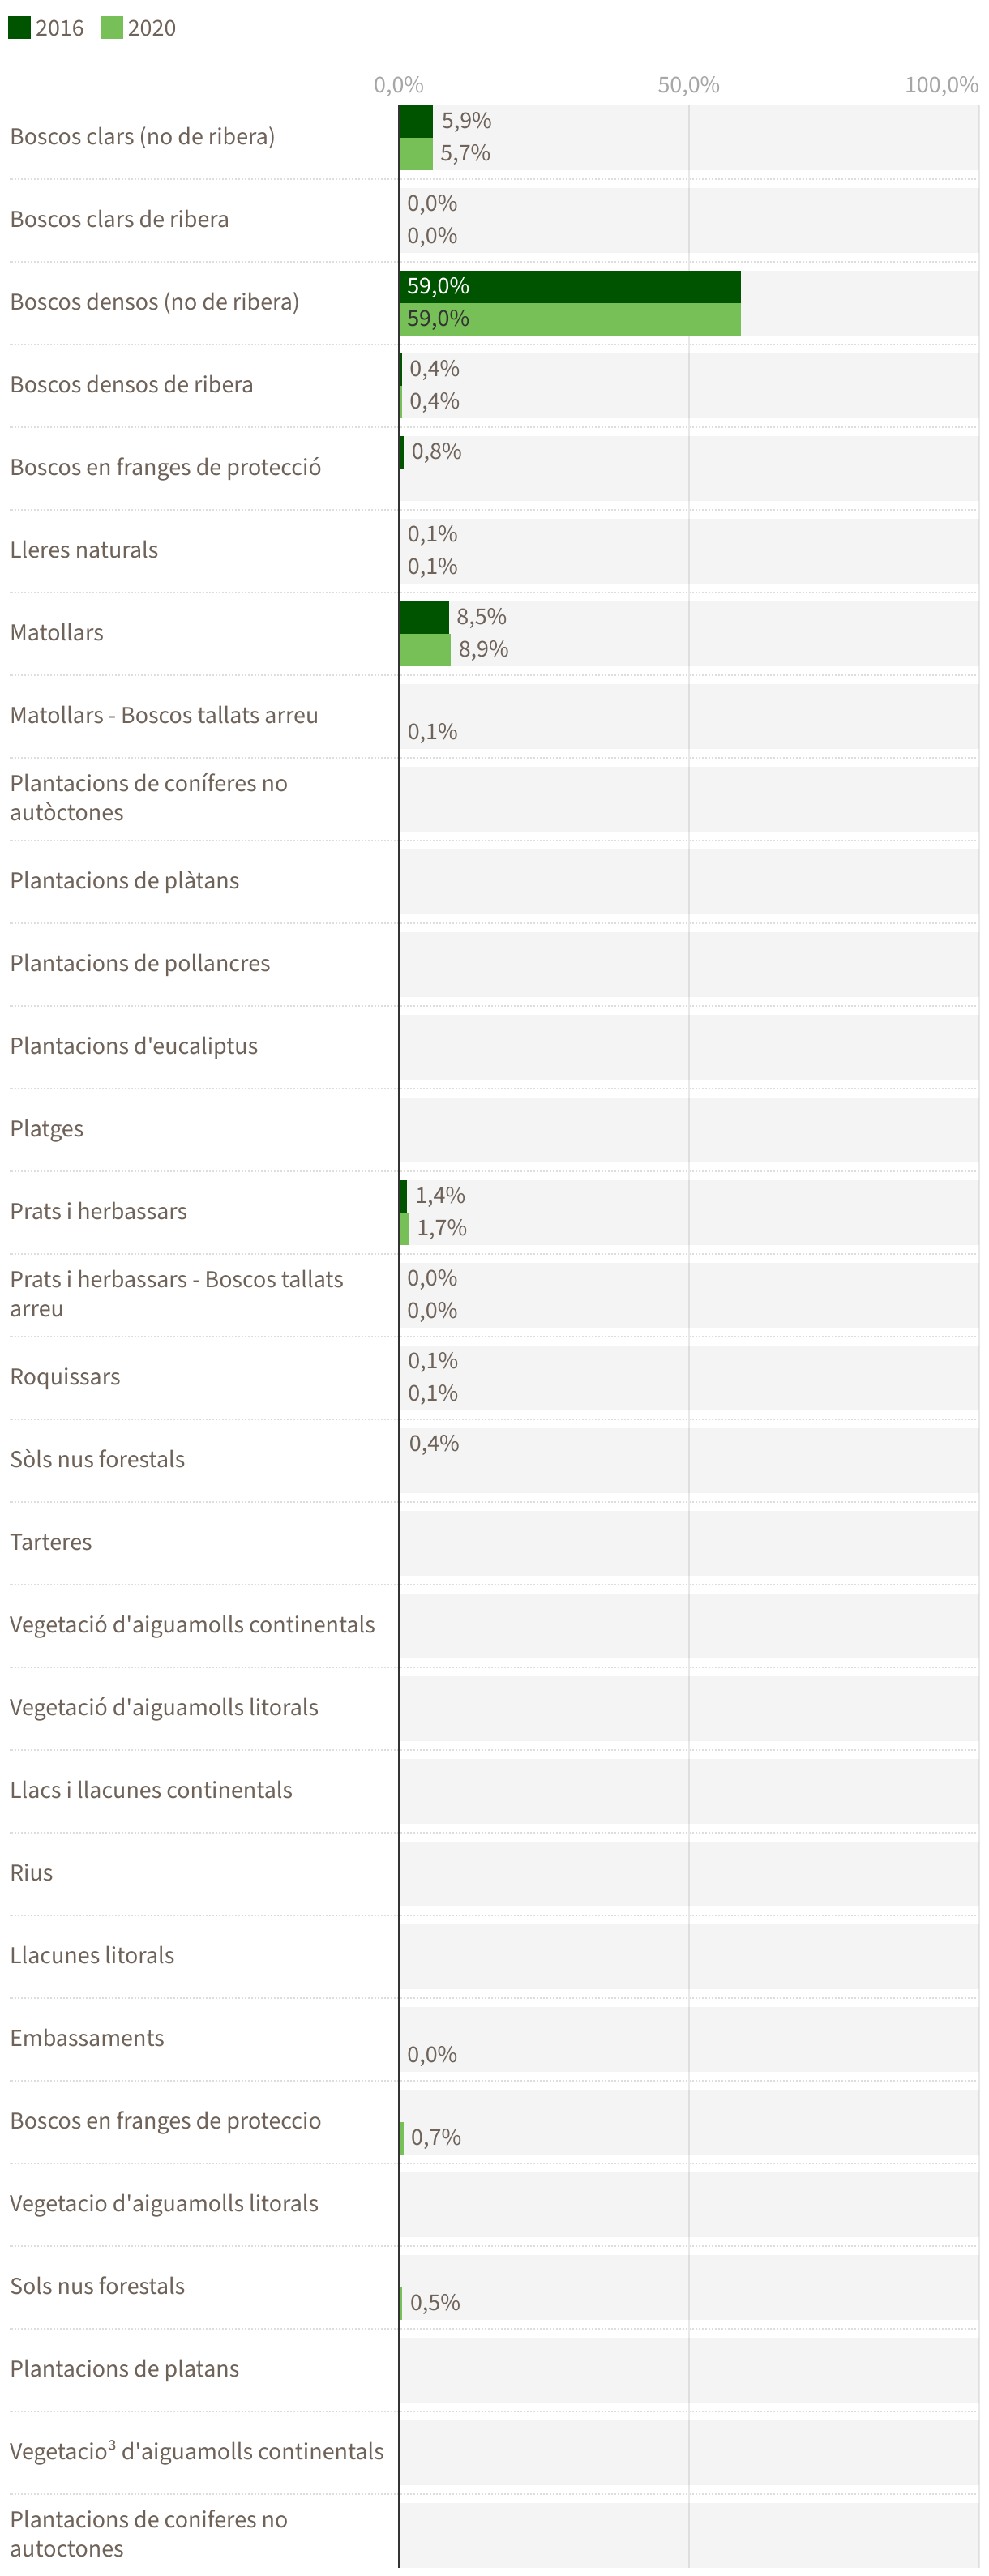The height and width of the screenshot is (2576, 989).
Task: Click the light green 5,7% Boscos clars bar
Action: (415, 154)
